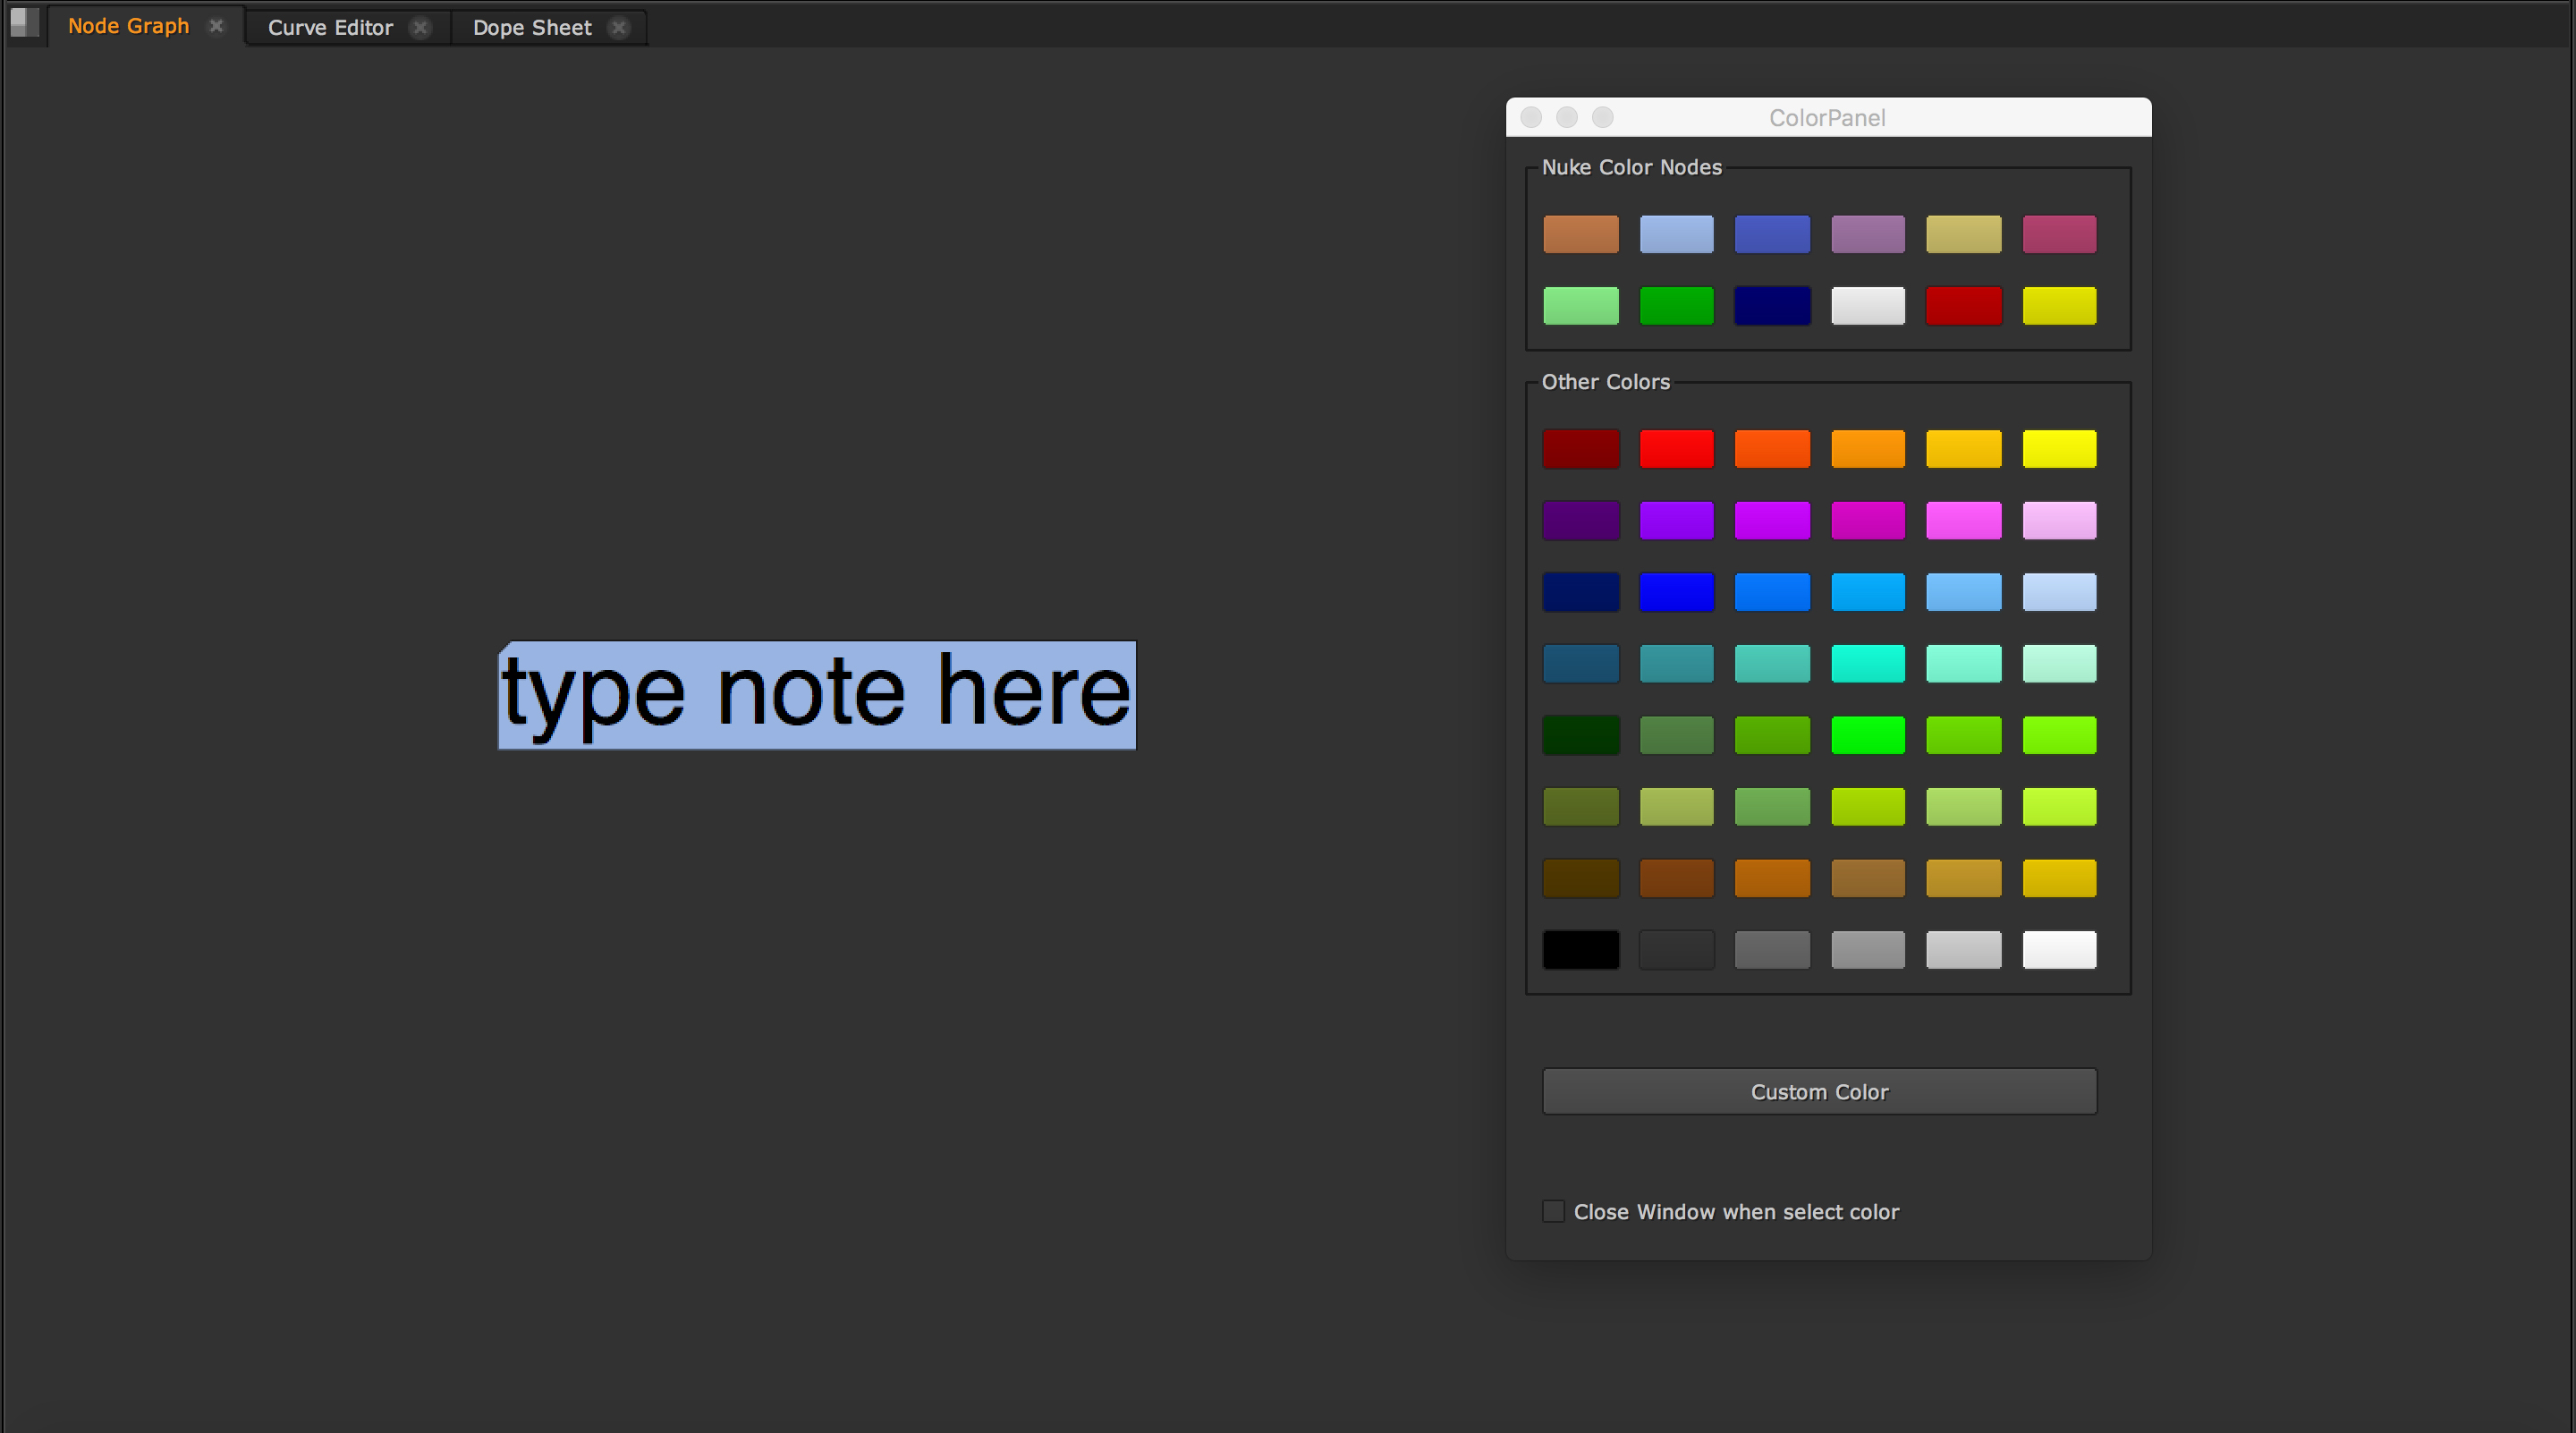Click the ColorPanel window close button
This screenshot has height=1433, width=2576.
(x=1531, y=117)
